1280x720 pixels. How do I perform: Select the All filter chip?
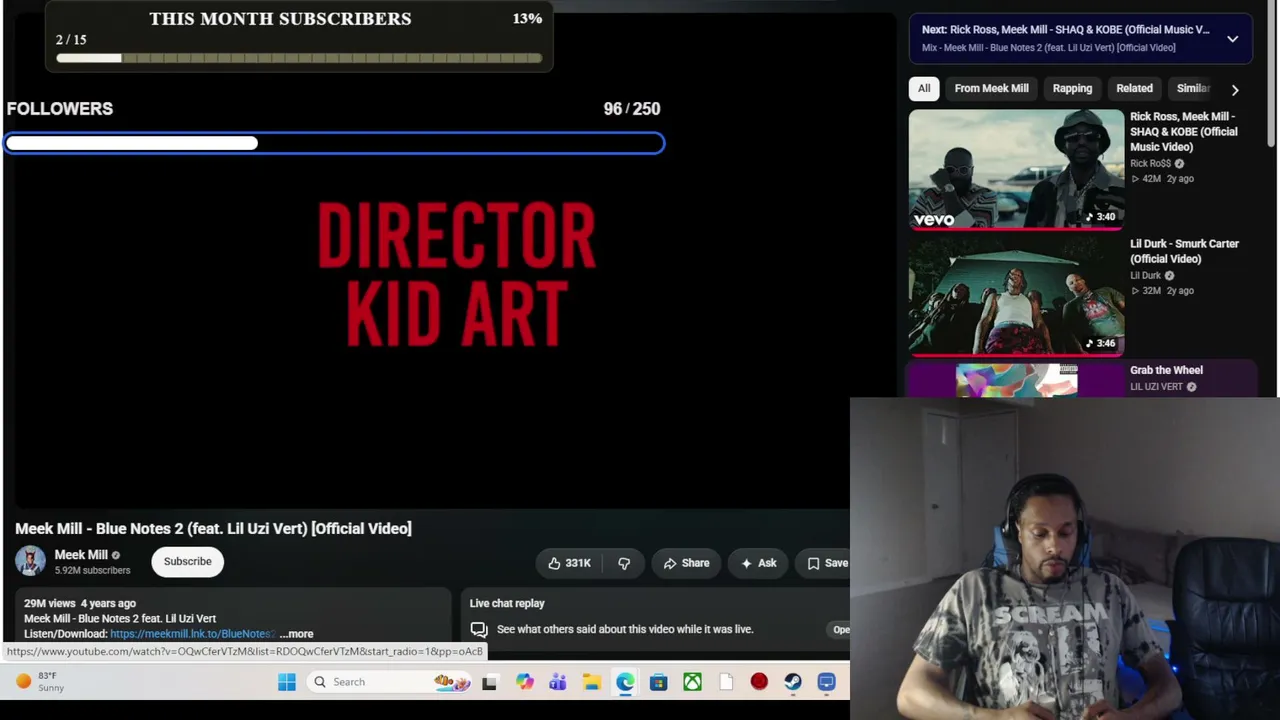pos(924,88)
